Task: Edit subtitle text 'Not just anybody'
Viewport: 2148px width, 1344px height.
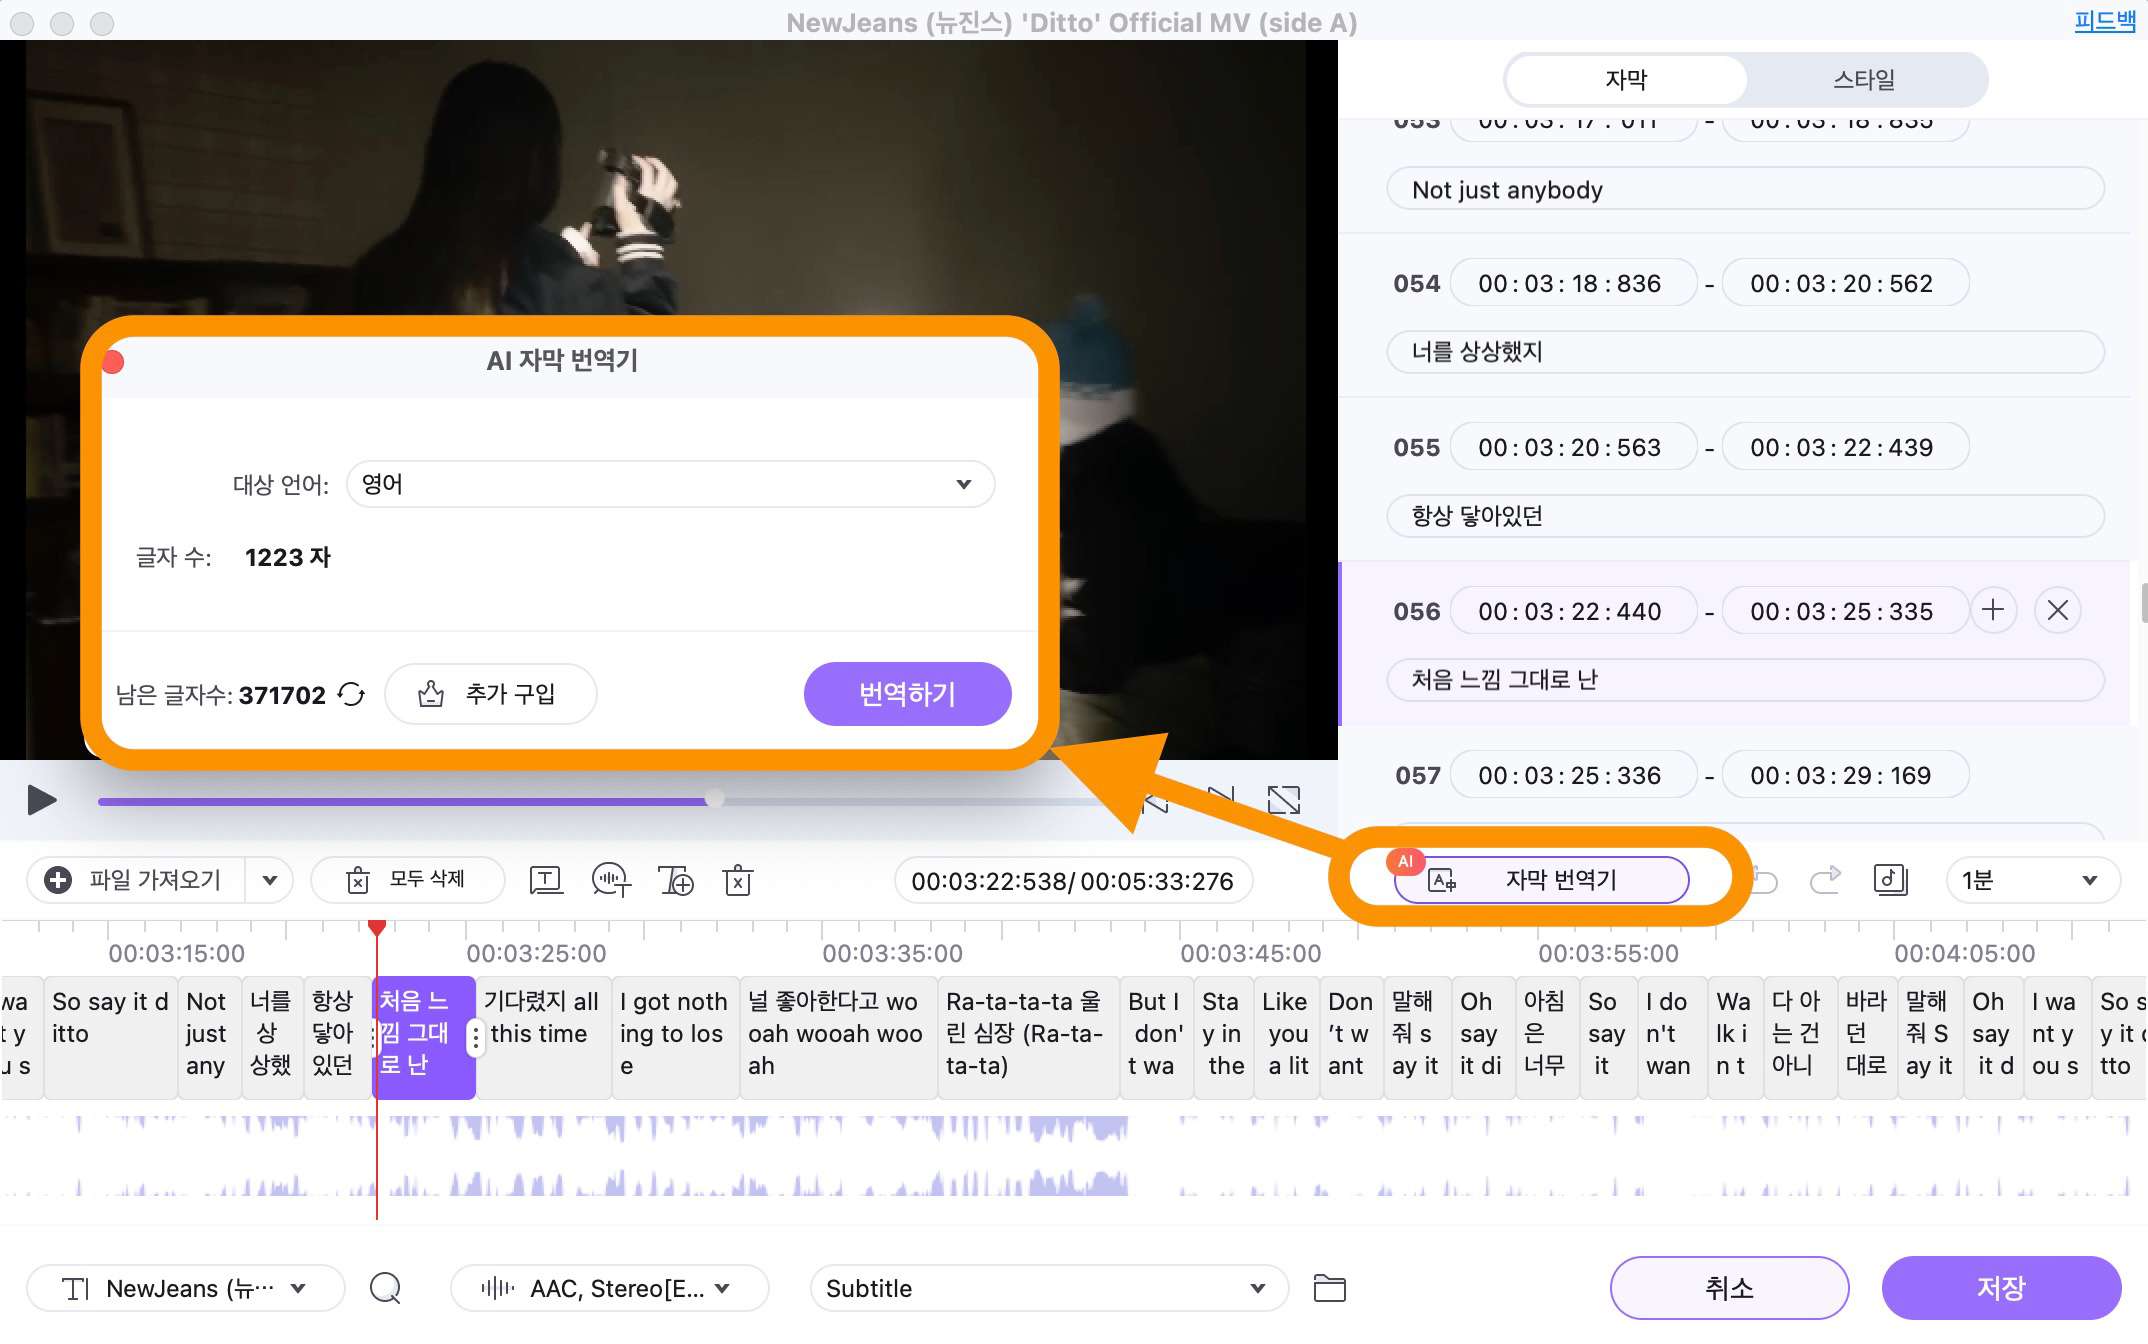Action: tap(1745, 189)
